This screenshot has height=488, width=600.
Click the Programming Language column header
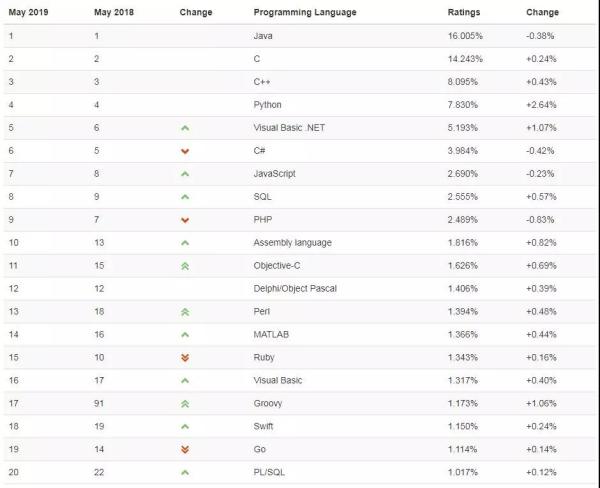point(296,13)
